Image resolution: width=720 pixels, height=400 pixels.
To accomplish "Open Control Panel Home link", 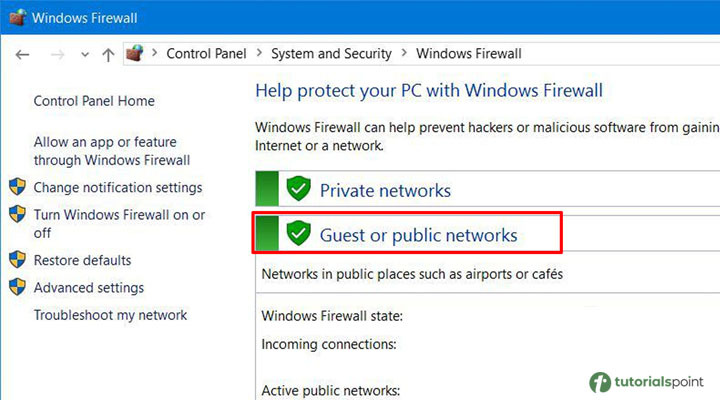I will (x=94, y=101).
